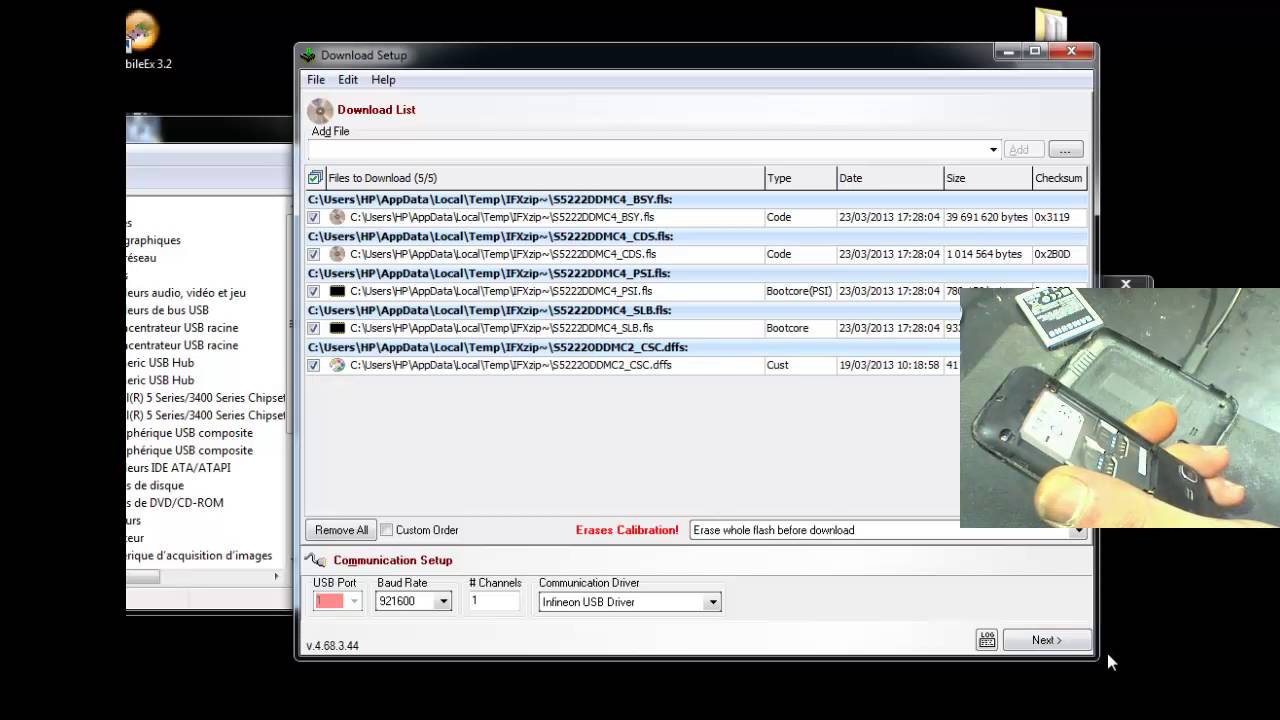Open the File menu

pyautogui.click(x=316, y=80)
